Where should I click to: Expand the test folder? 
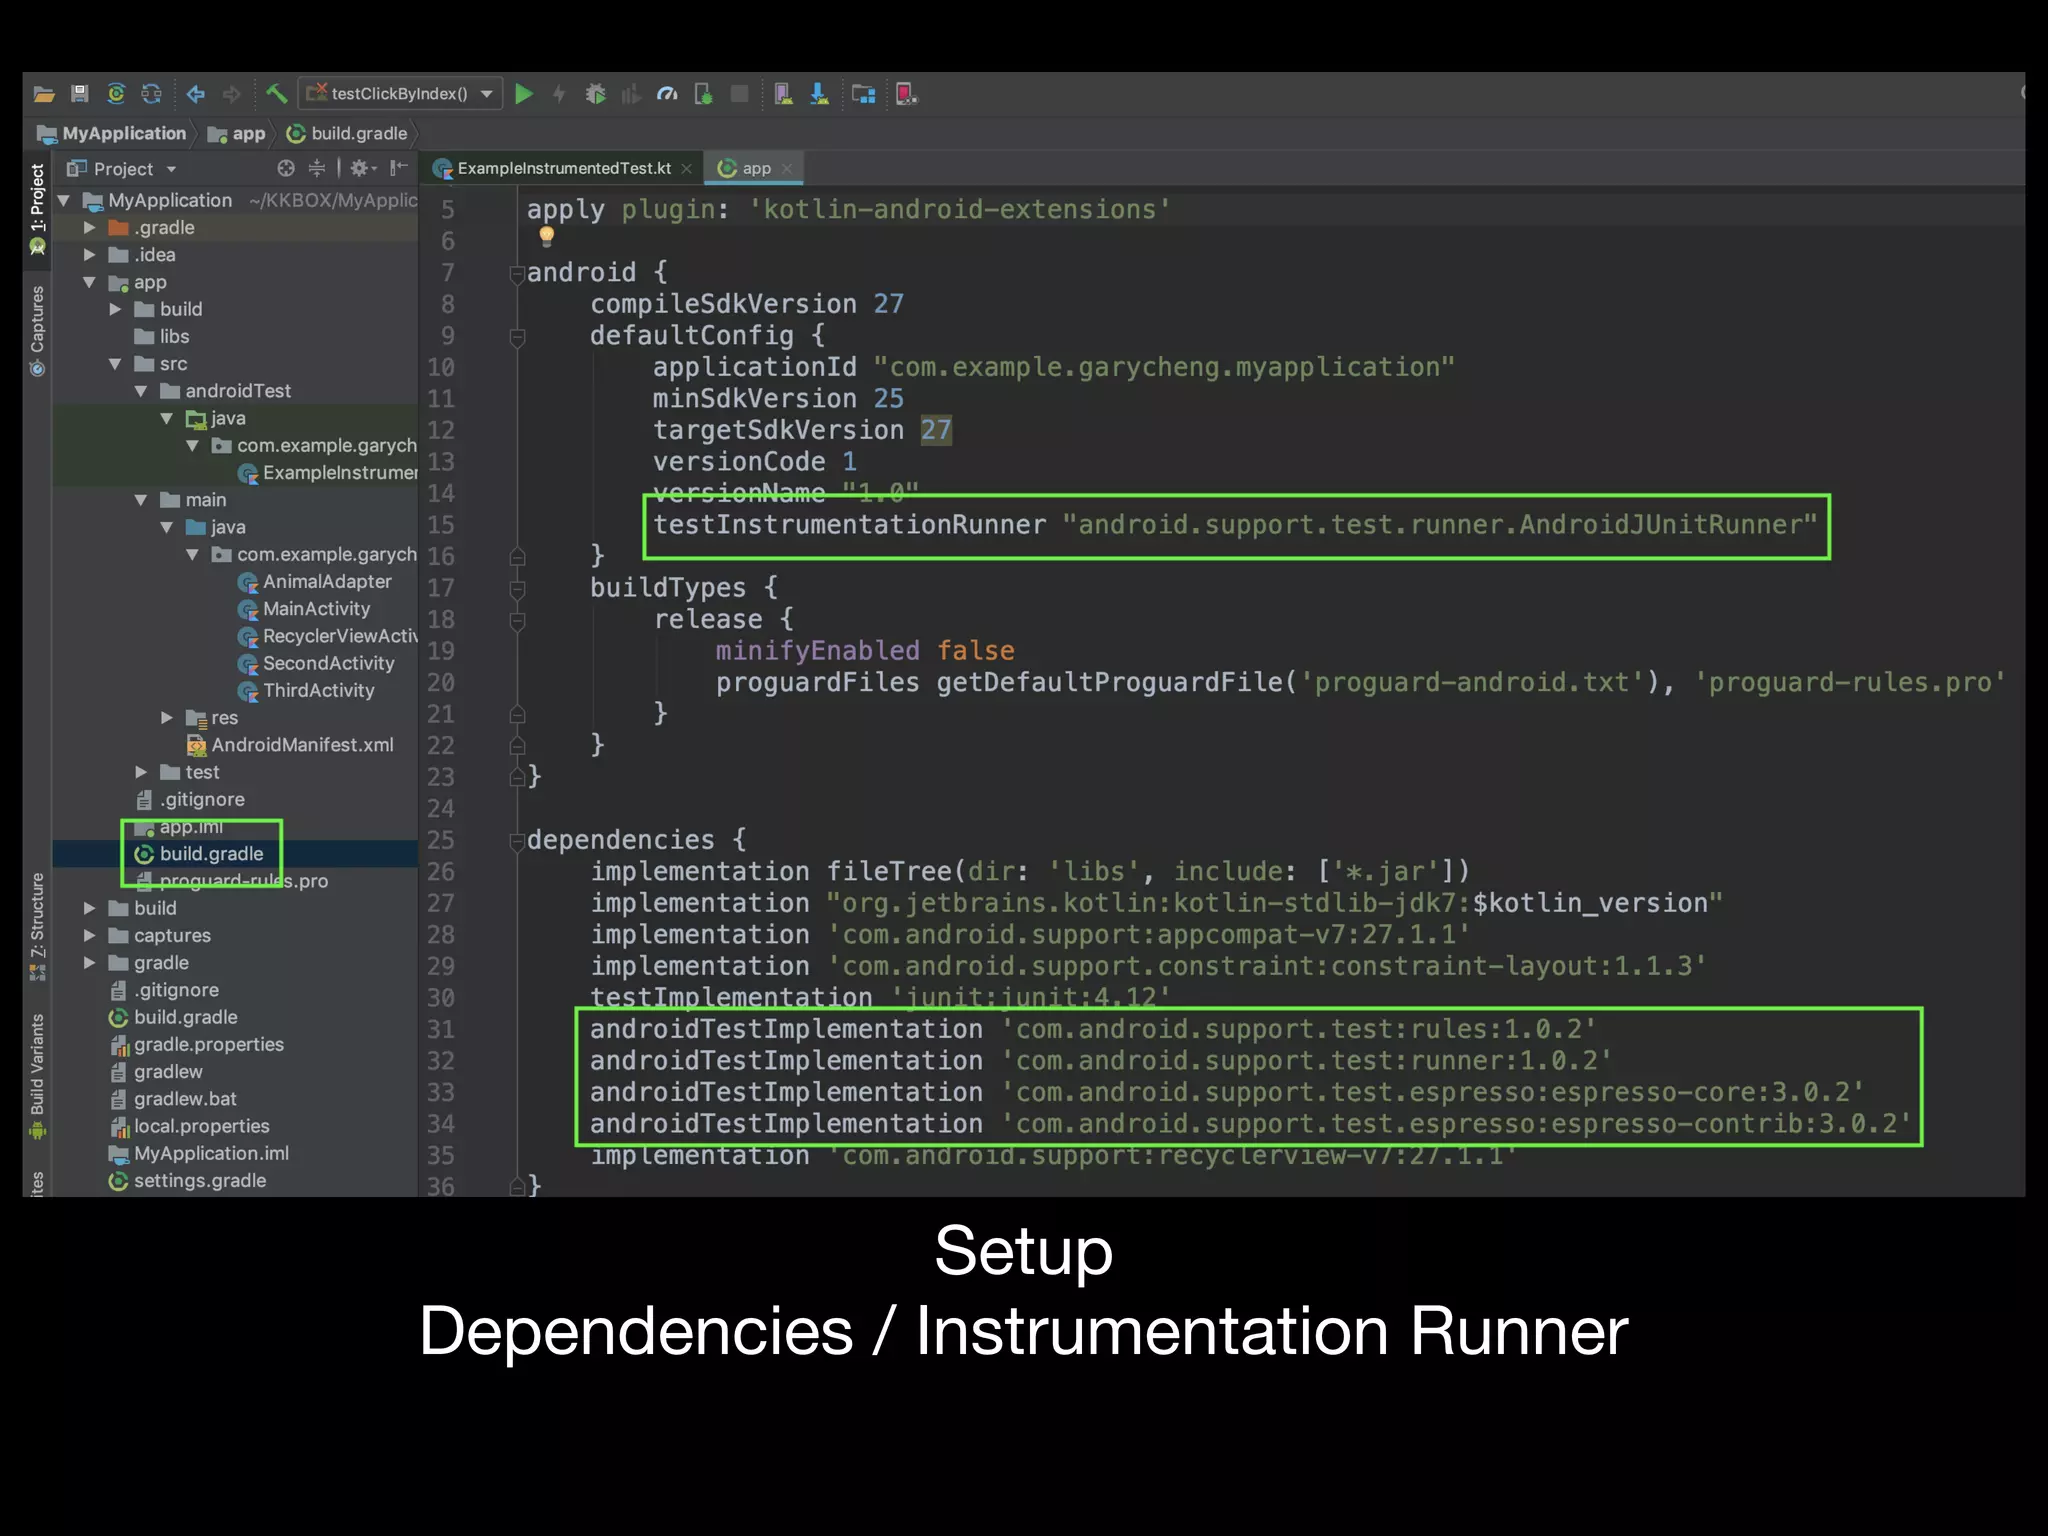[141, 772]
